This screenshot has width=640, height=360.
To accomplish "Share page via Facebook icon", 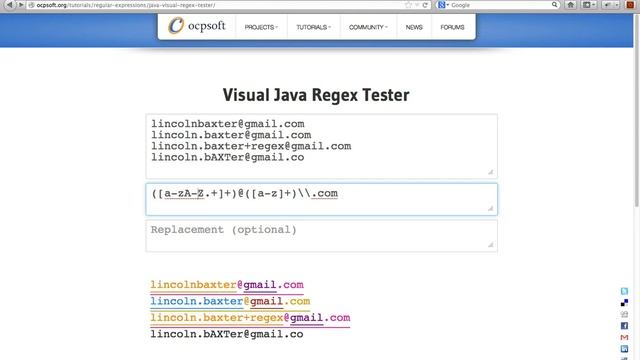I will tap(624, 326).
